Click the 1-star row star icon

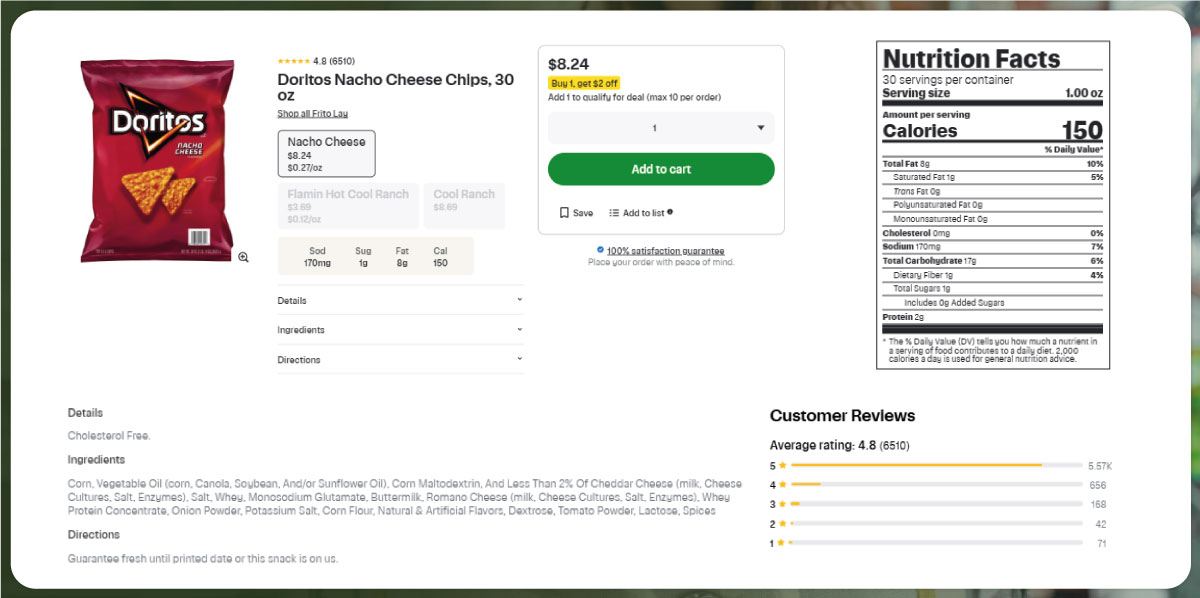(782, 543)
